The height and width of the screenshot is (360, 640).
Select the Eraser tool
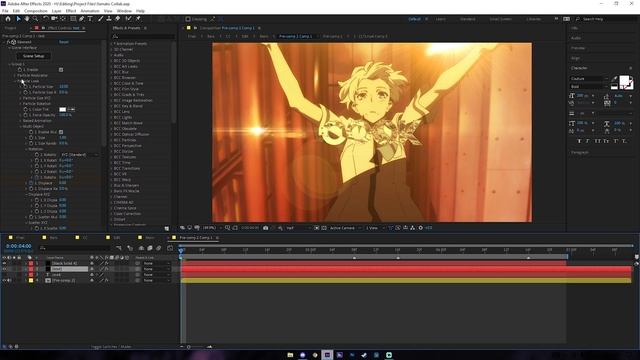118,19
